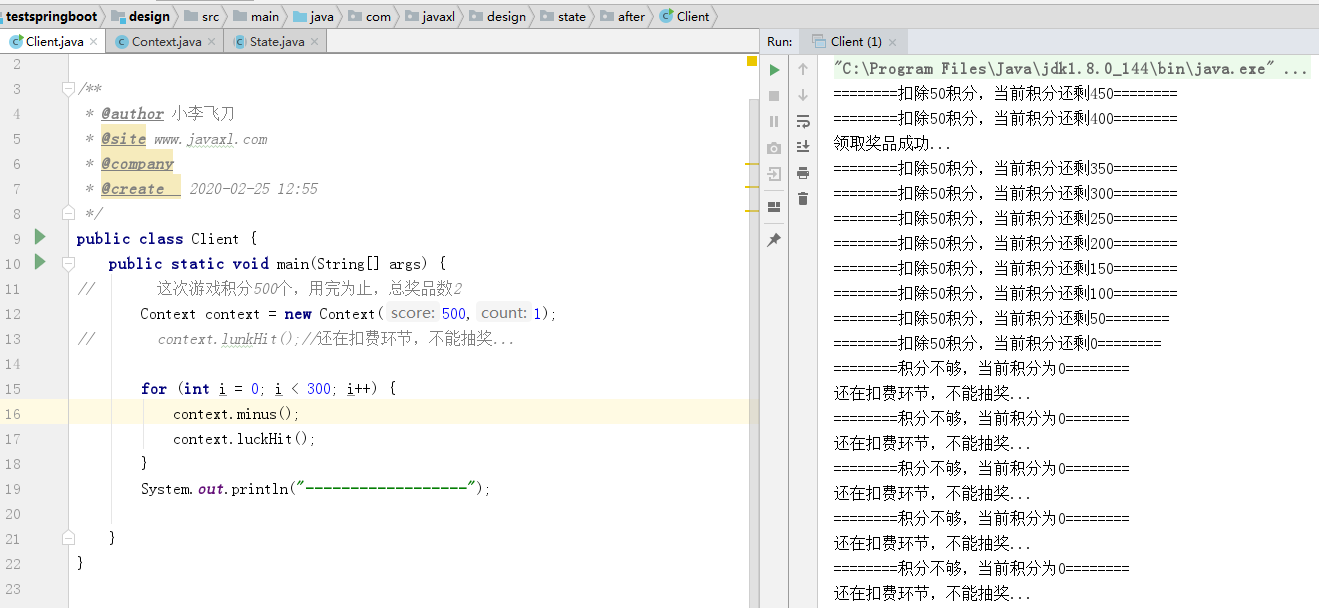The image size is (1319, 608).
Task: Click the yellow warning stripe mark beside line 8
Action: pos(752,211)
